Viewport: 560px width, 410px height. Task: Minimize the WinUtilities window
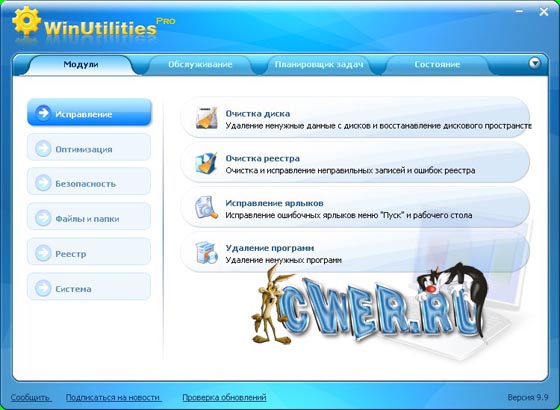click(519, 12)
